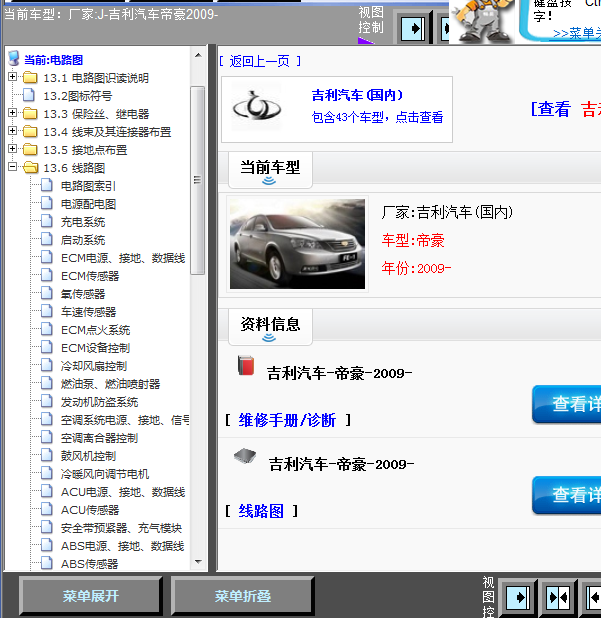Expand the 13.4 线束及其连接器布置 folder
Image resolution: width=601 pixels, height=618 pixels.
13,130
